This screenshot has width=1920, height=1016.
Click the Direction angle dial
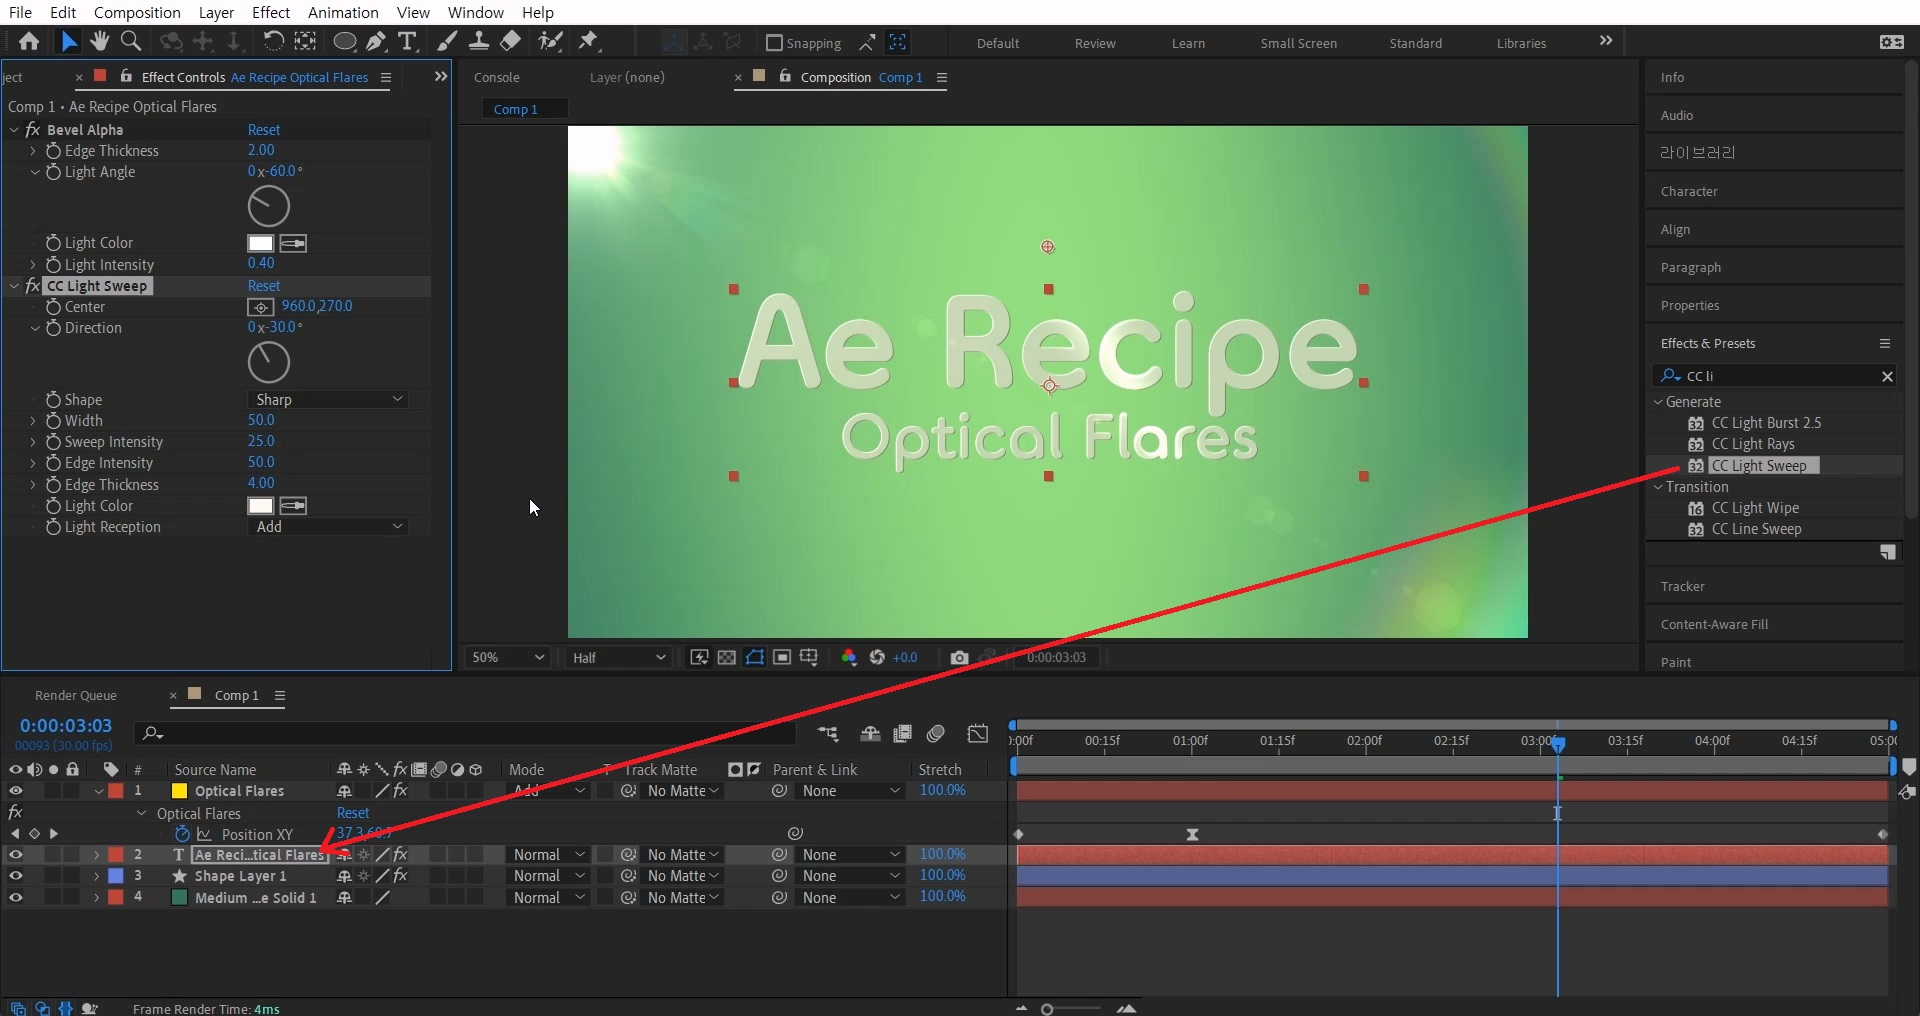pos(268,362)
